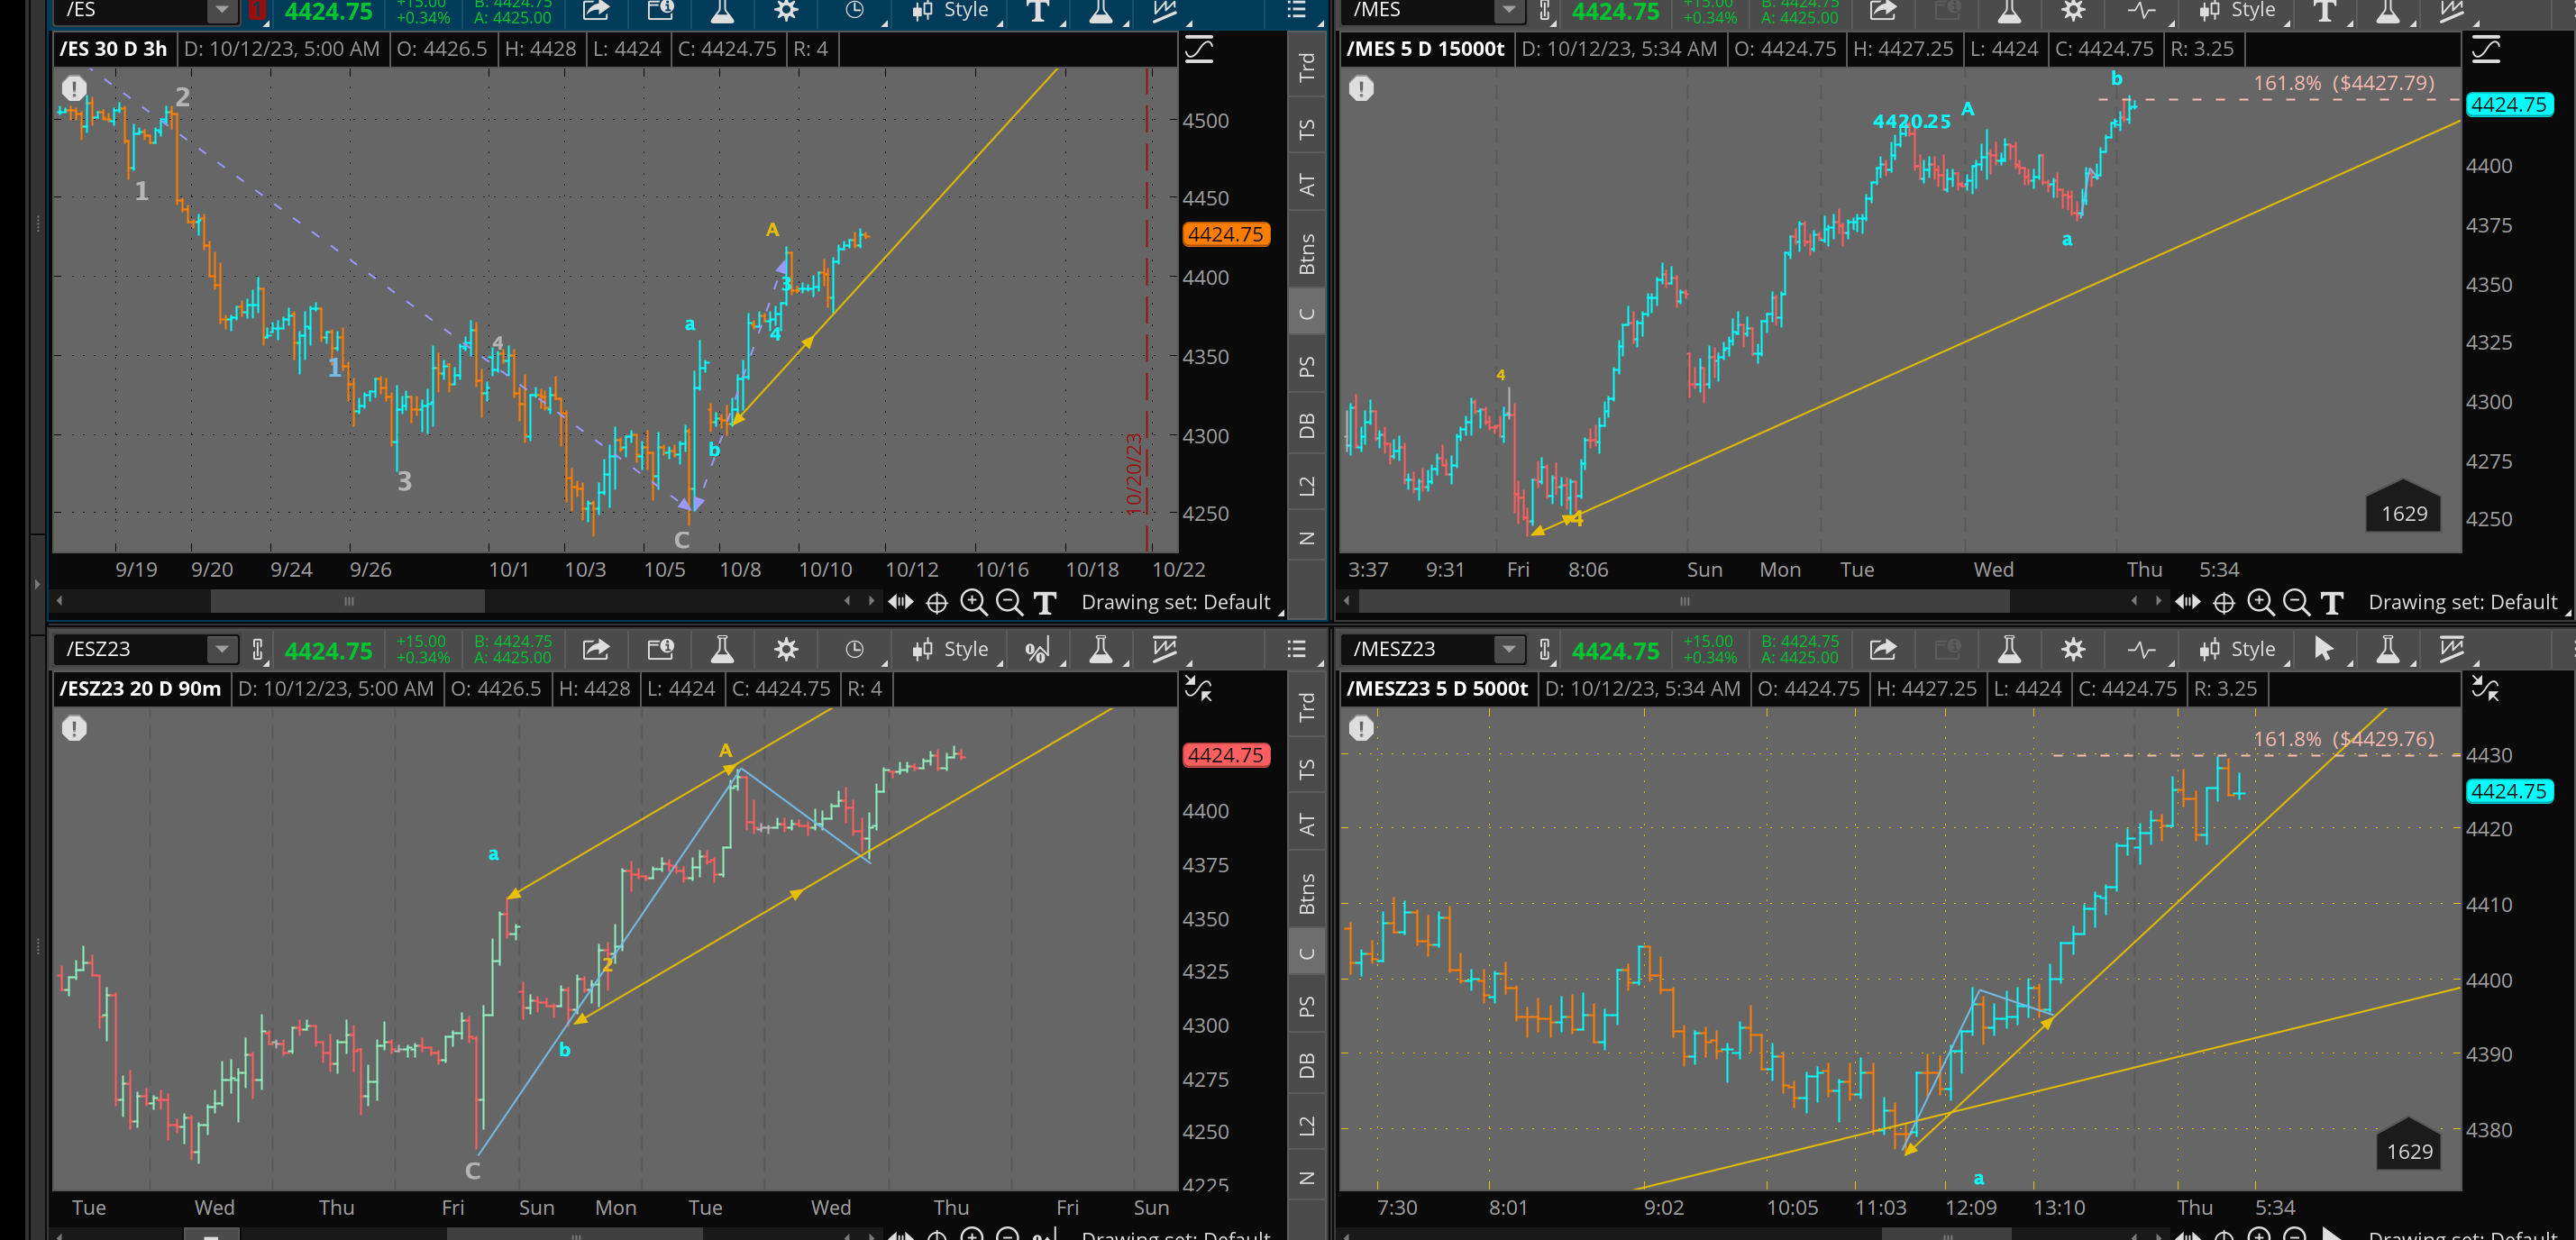Open Drawing set: Default menu in /ES chart
The image size is (2576, 1240).
pyautogui.click(x=1176, y=602)
